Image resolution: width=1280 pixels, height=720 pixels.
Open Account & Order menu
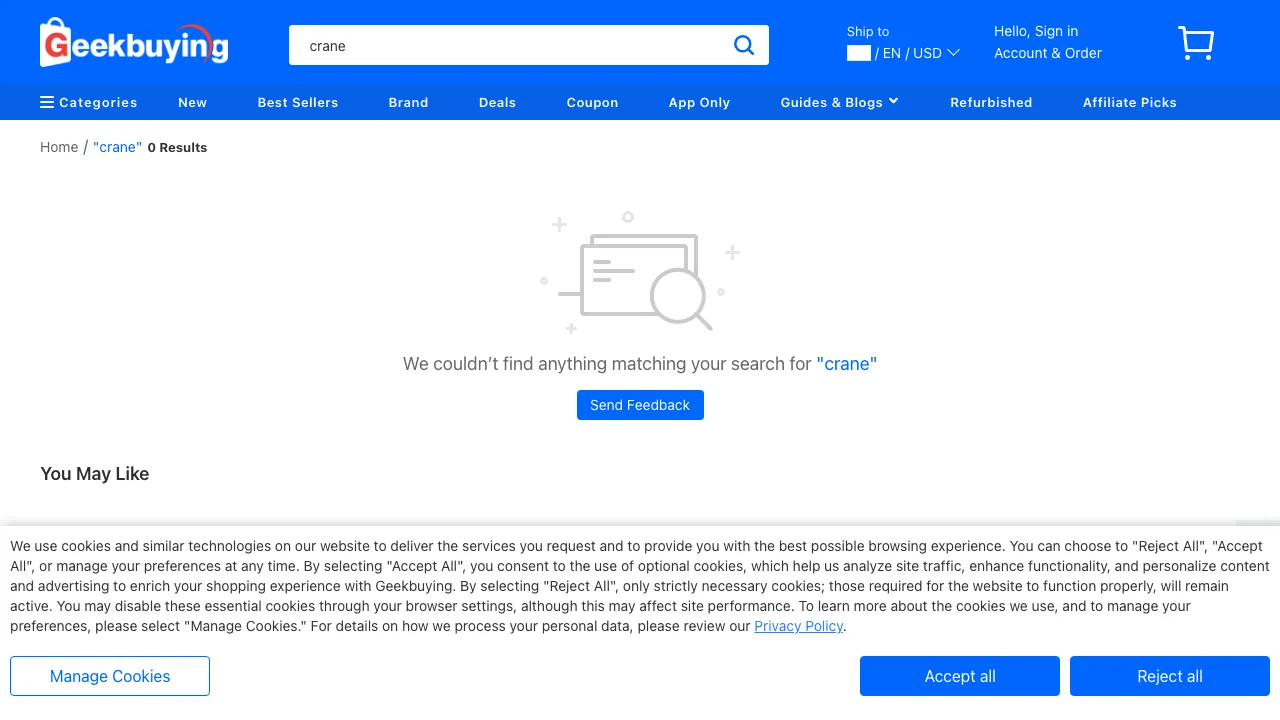coord(1048,53)
